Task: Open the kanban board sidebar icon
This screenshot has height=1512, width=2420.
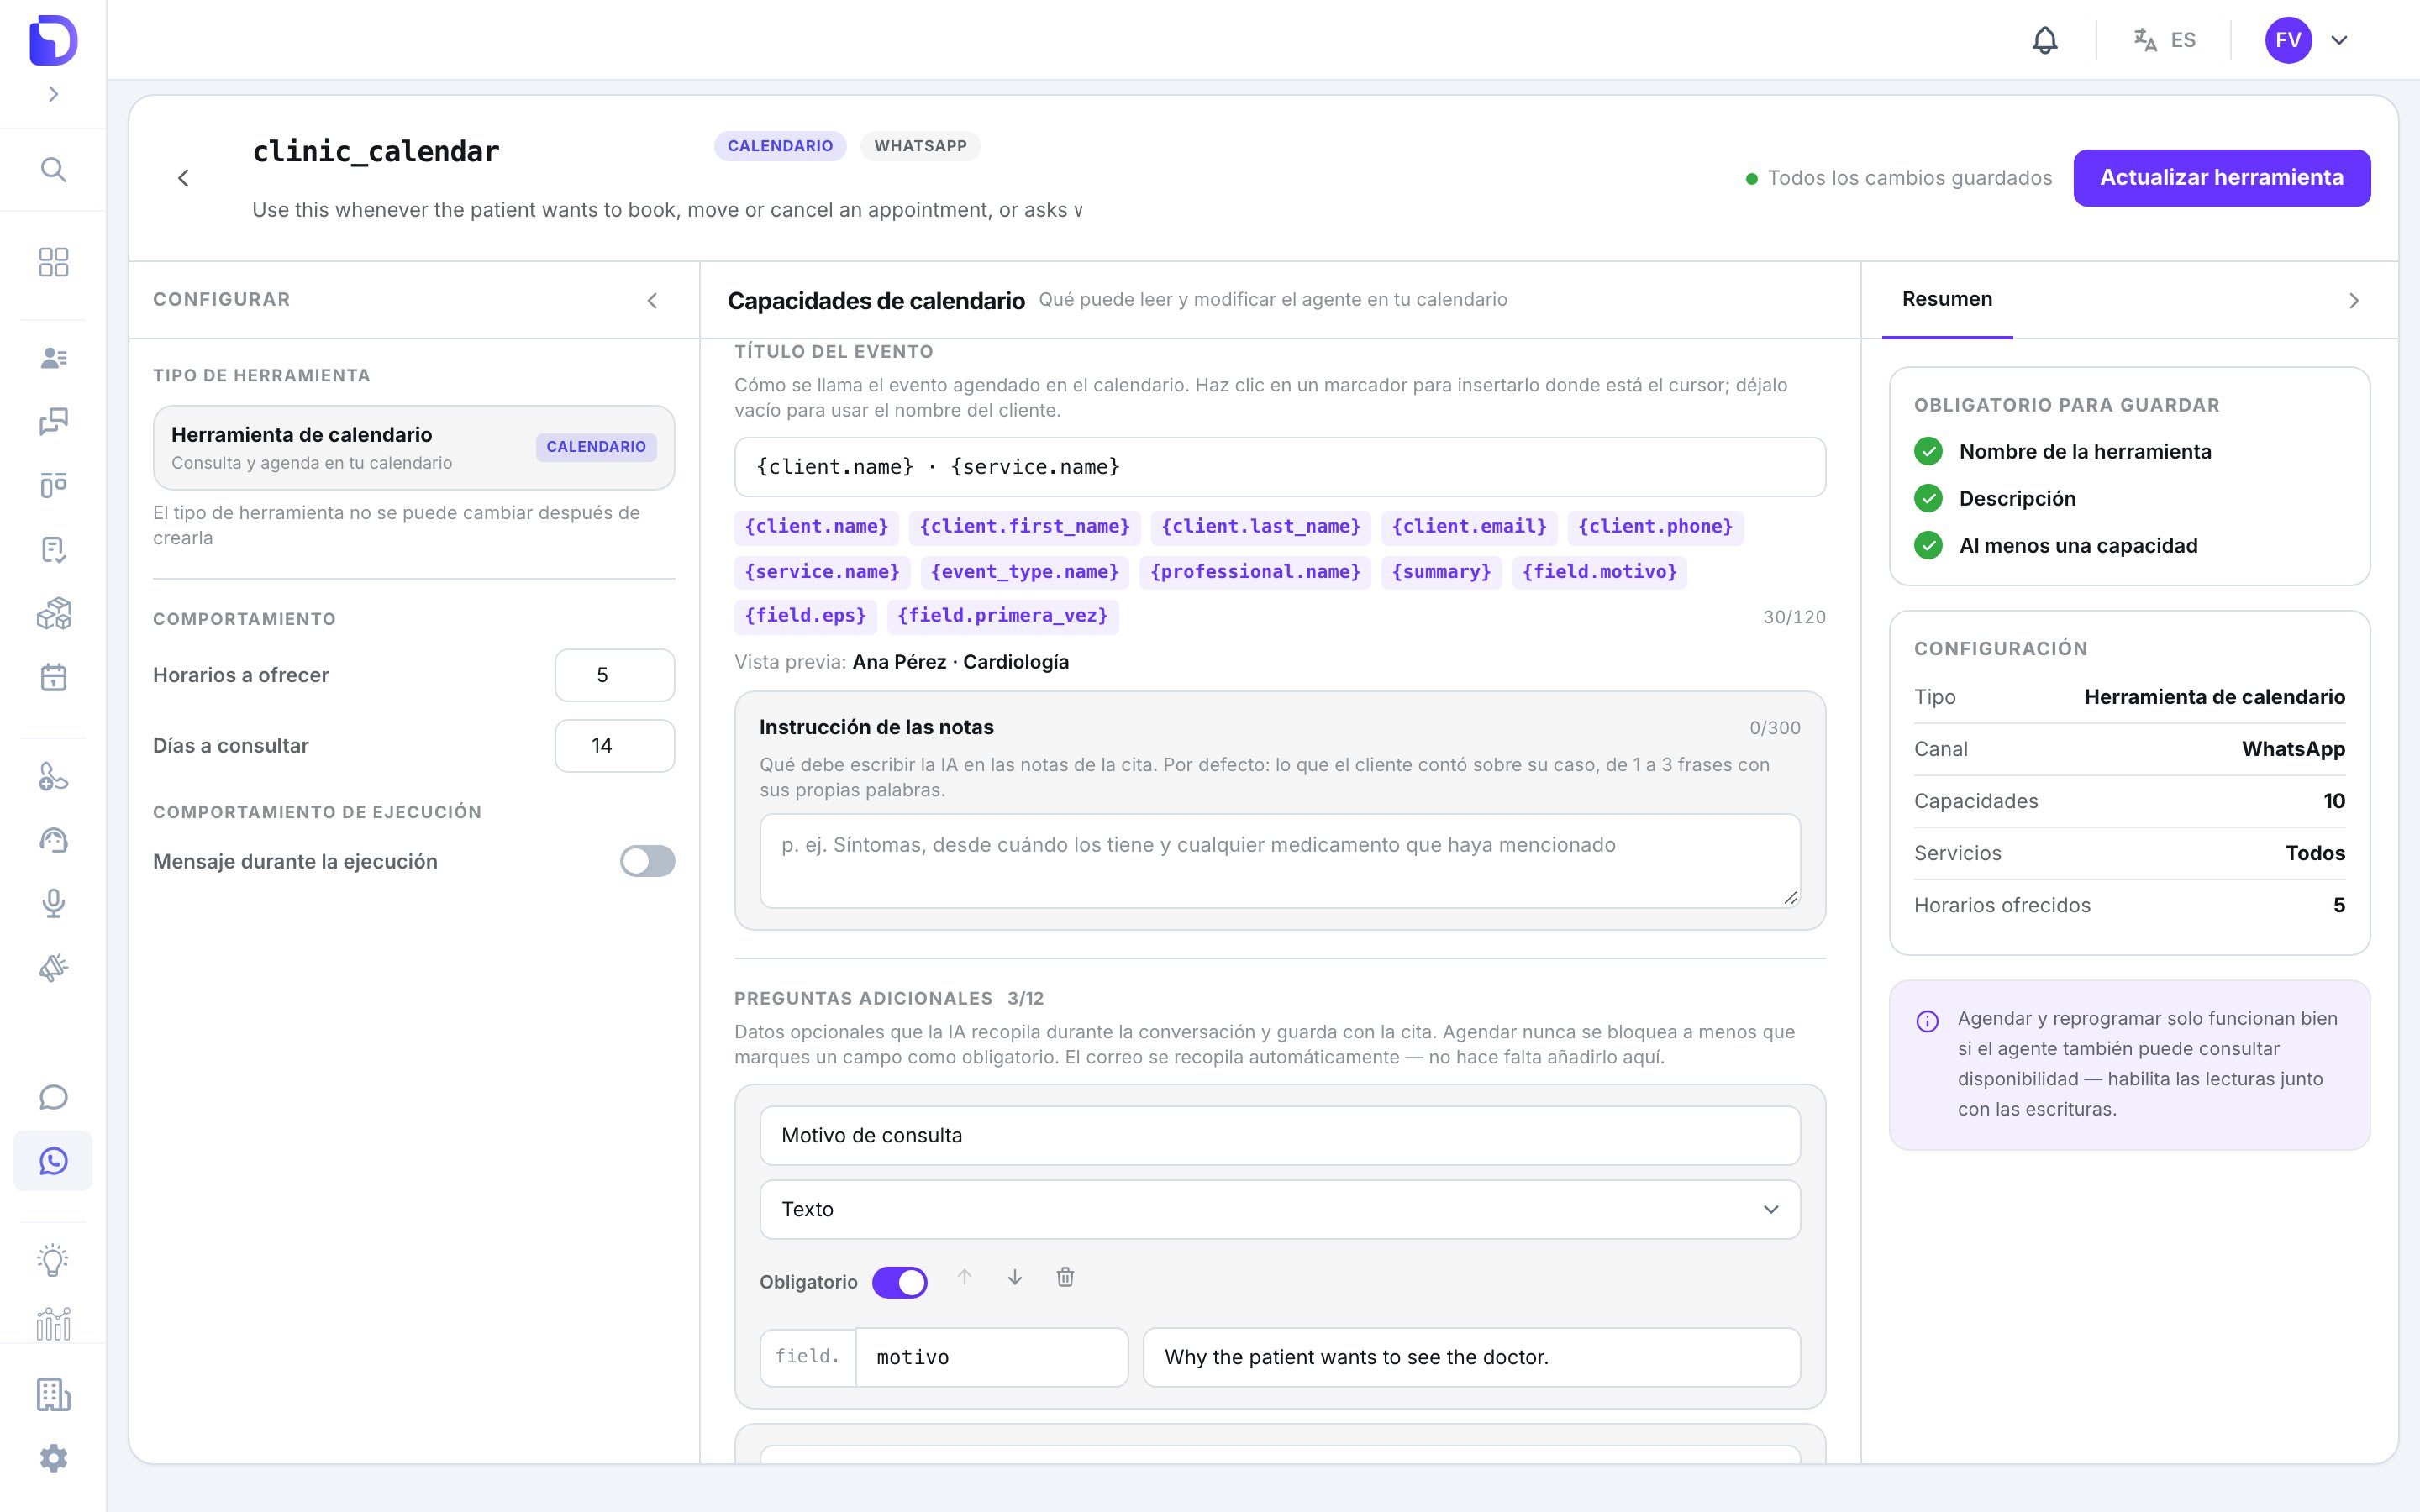Action: [54, 486]
